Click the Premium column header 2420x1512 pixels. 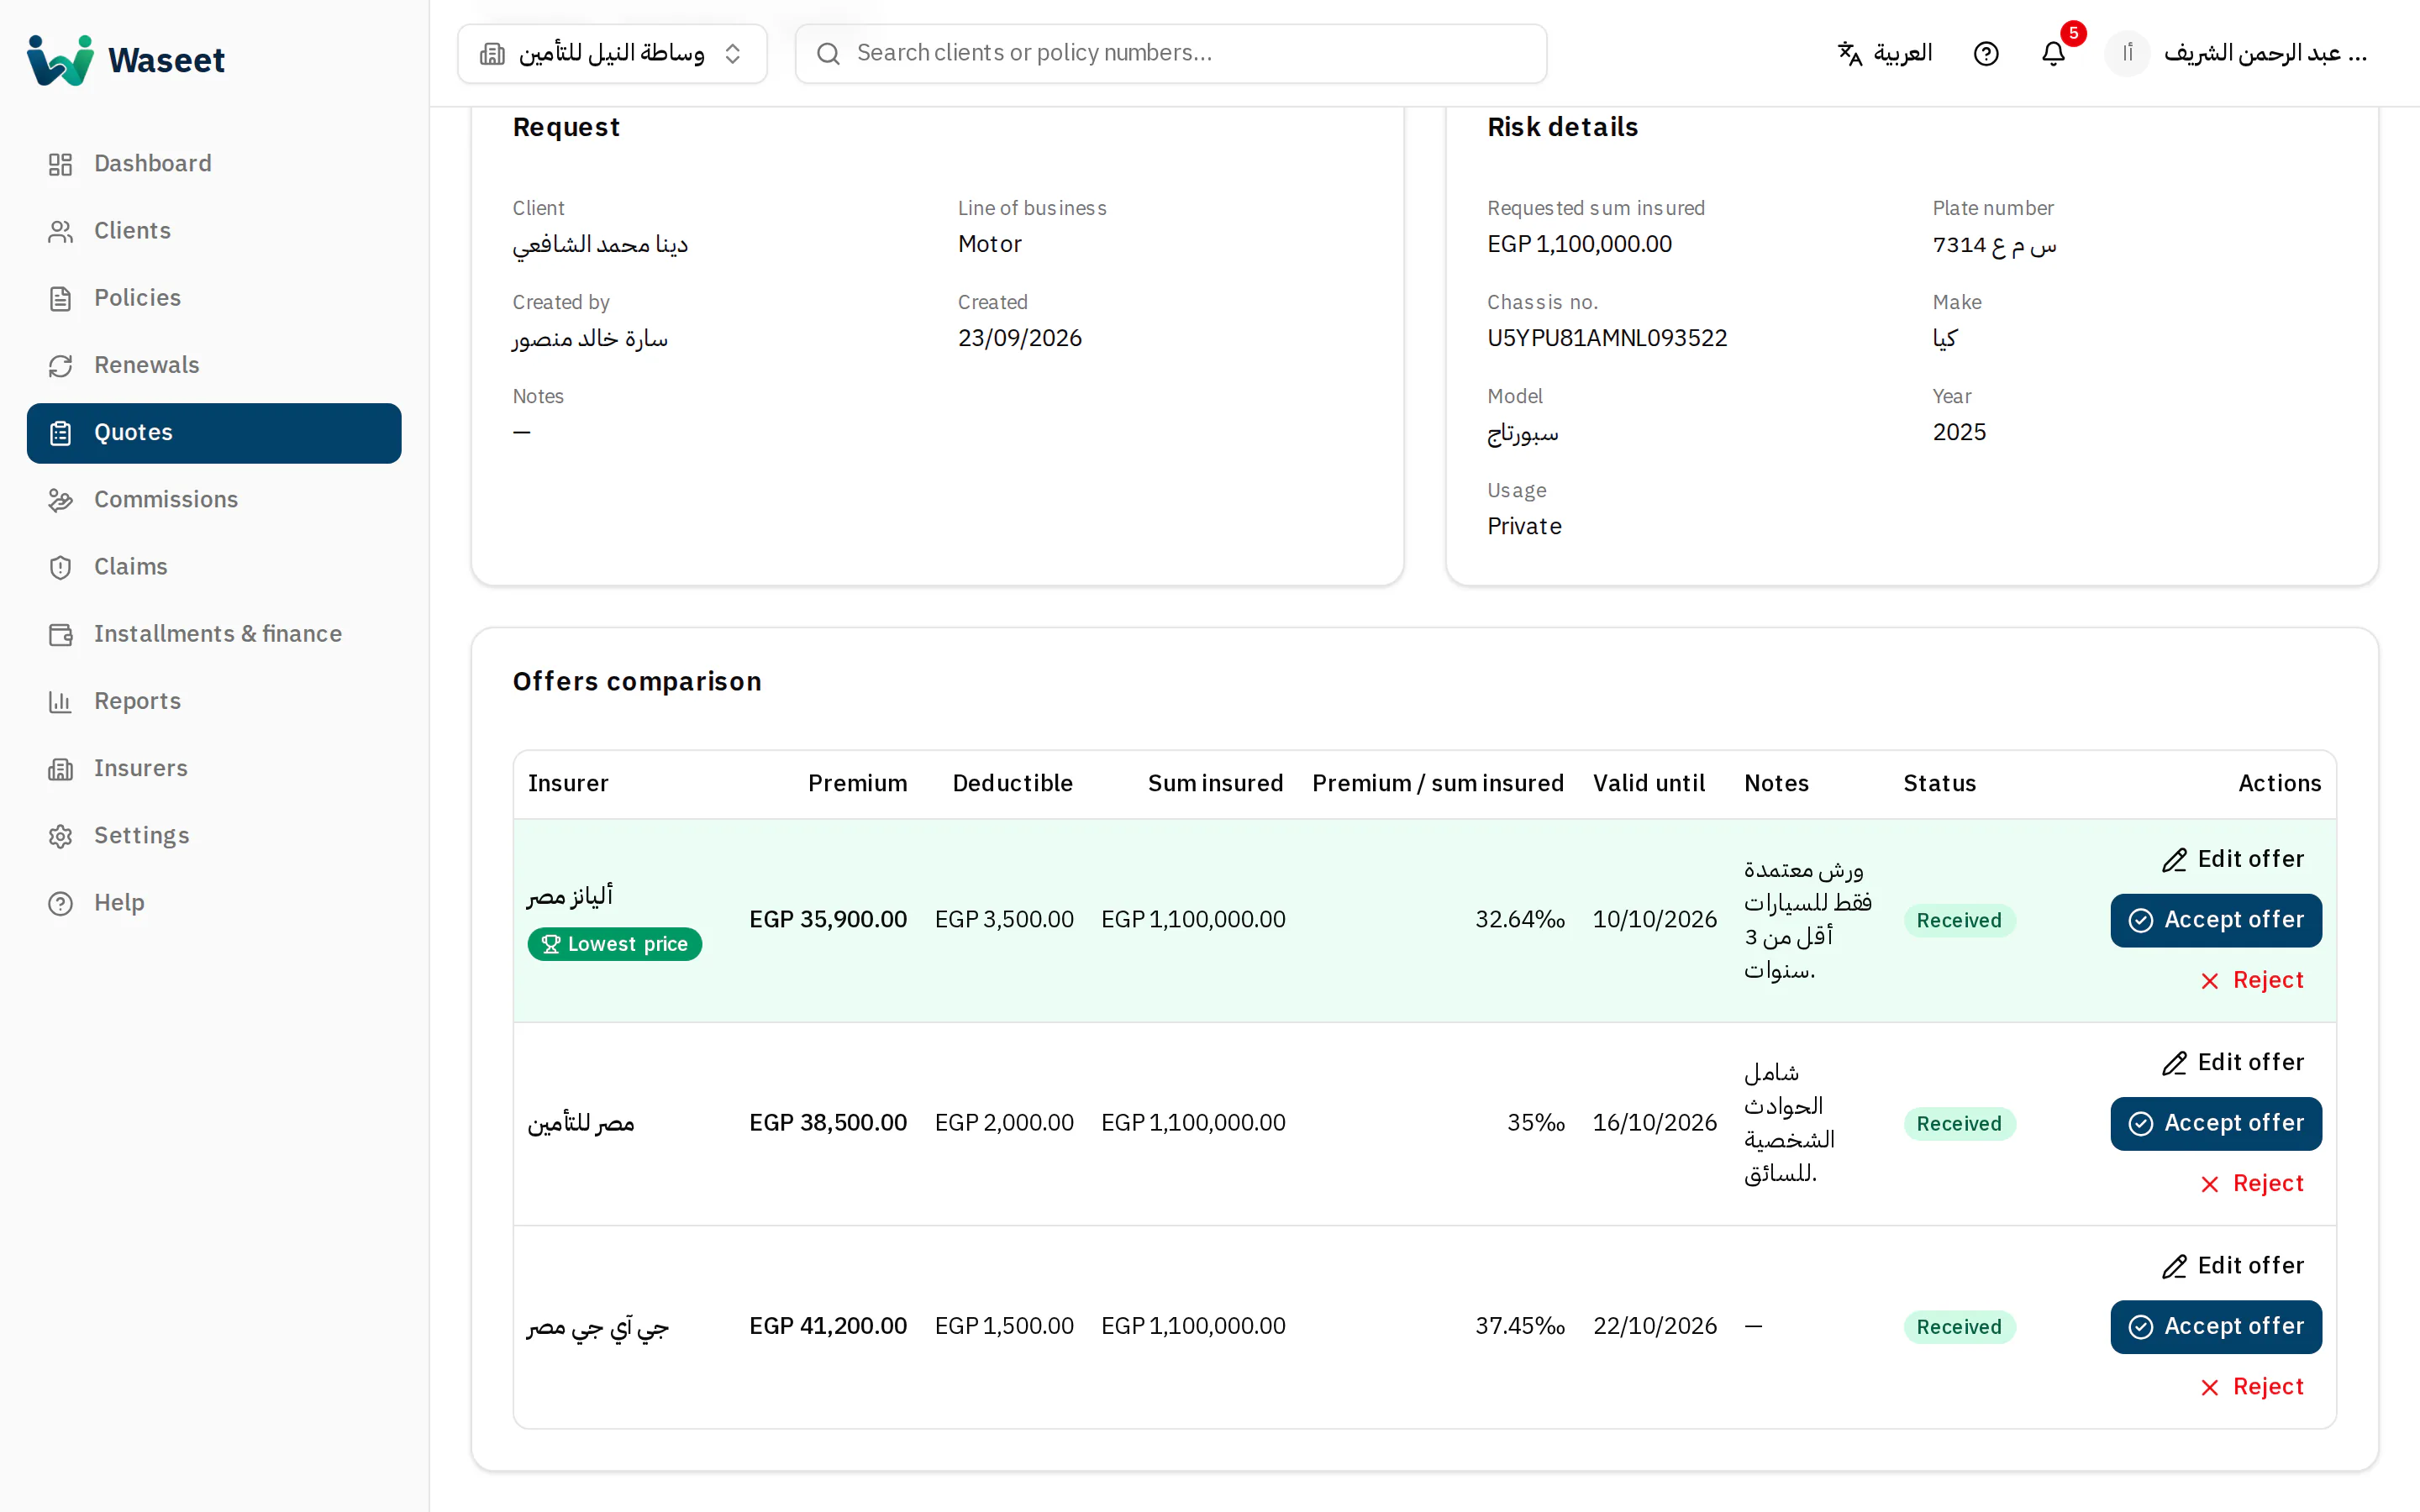857,783
